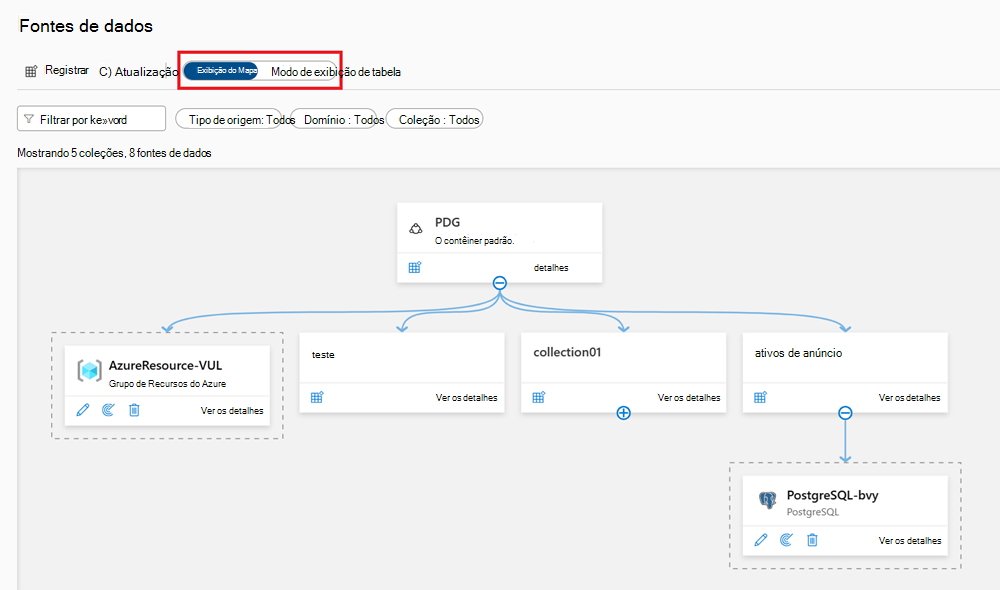Edit AzureResource-VUL using the pencil icon
The height and width of the screenshot is (590, 1000).
[82, 409]
